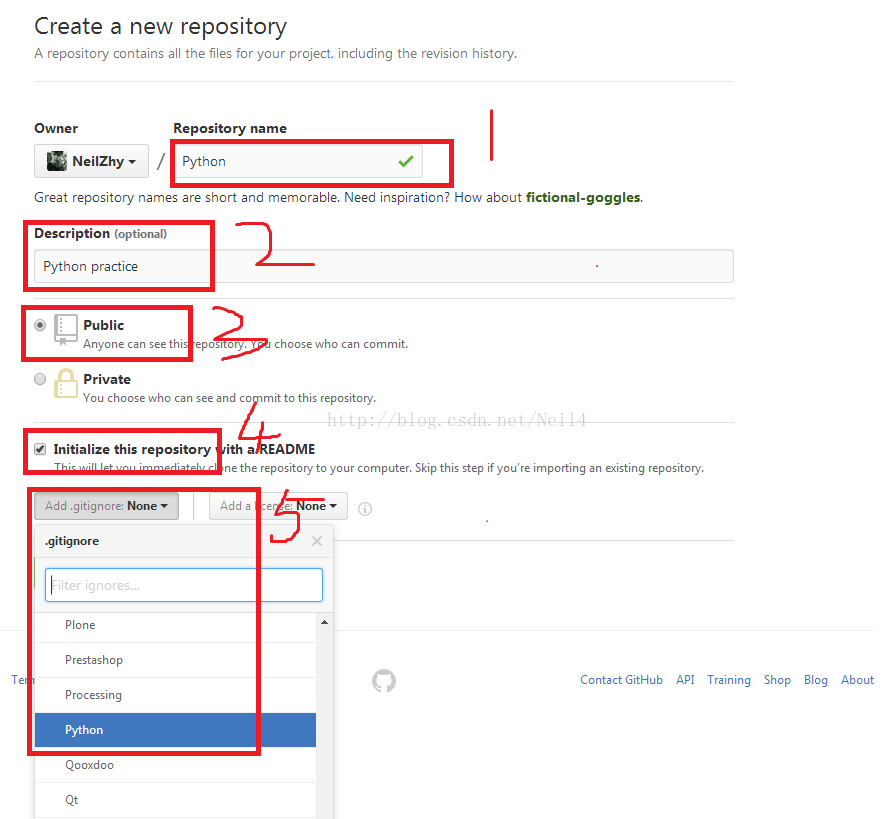Open the Shop footer link
Screen dimensions: 894x819
tap(777, 680)
